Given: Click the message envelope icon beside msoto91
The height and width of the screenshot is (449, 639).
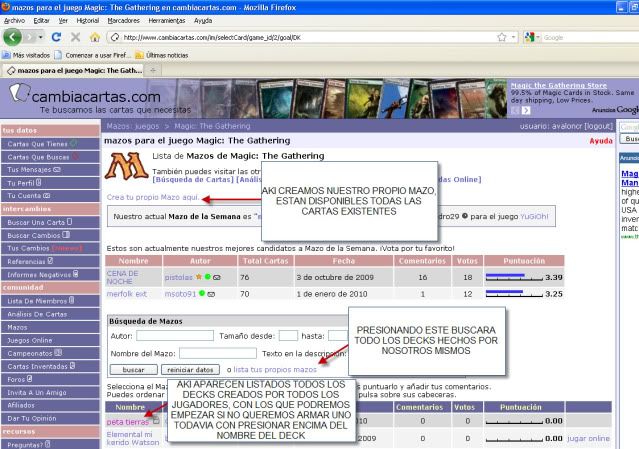Looking at the screenshot, I should tap(211, 294).
